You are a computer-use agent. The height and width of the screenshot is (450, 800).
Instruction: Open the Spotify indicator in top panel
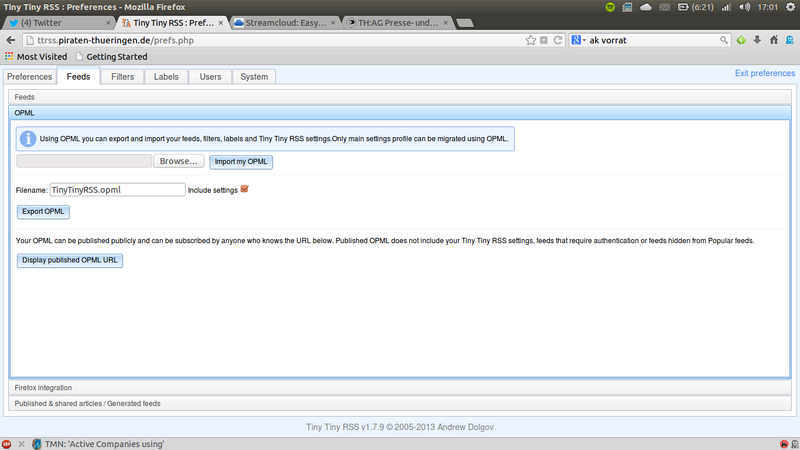coord(610,7)
